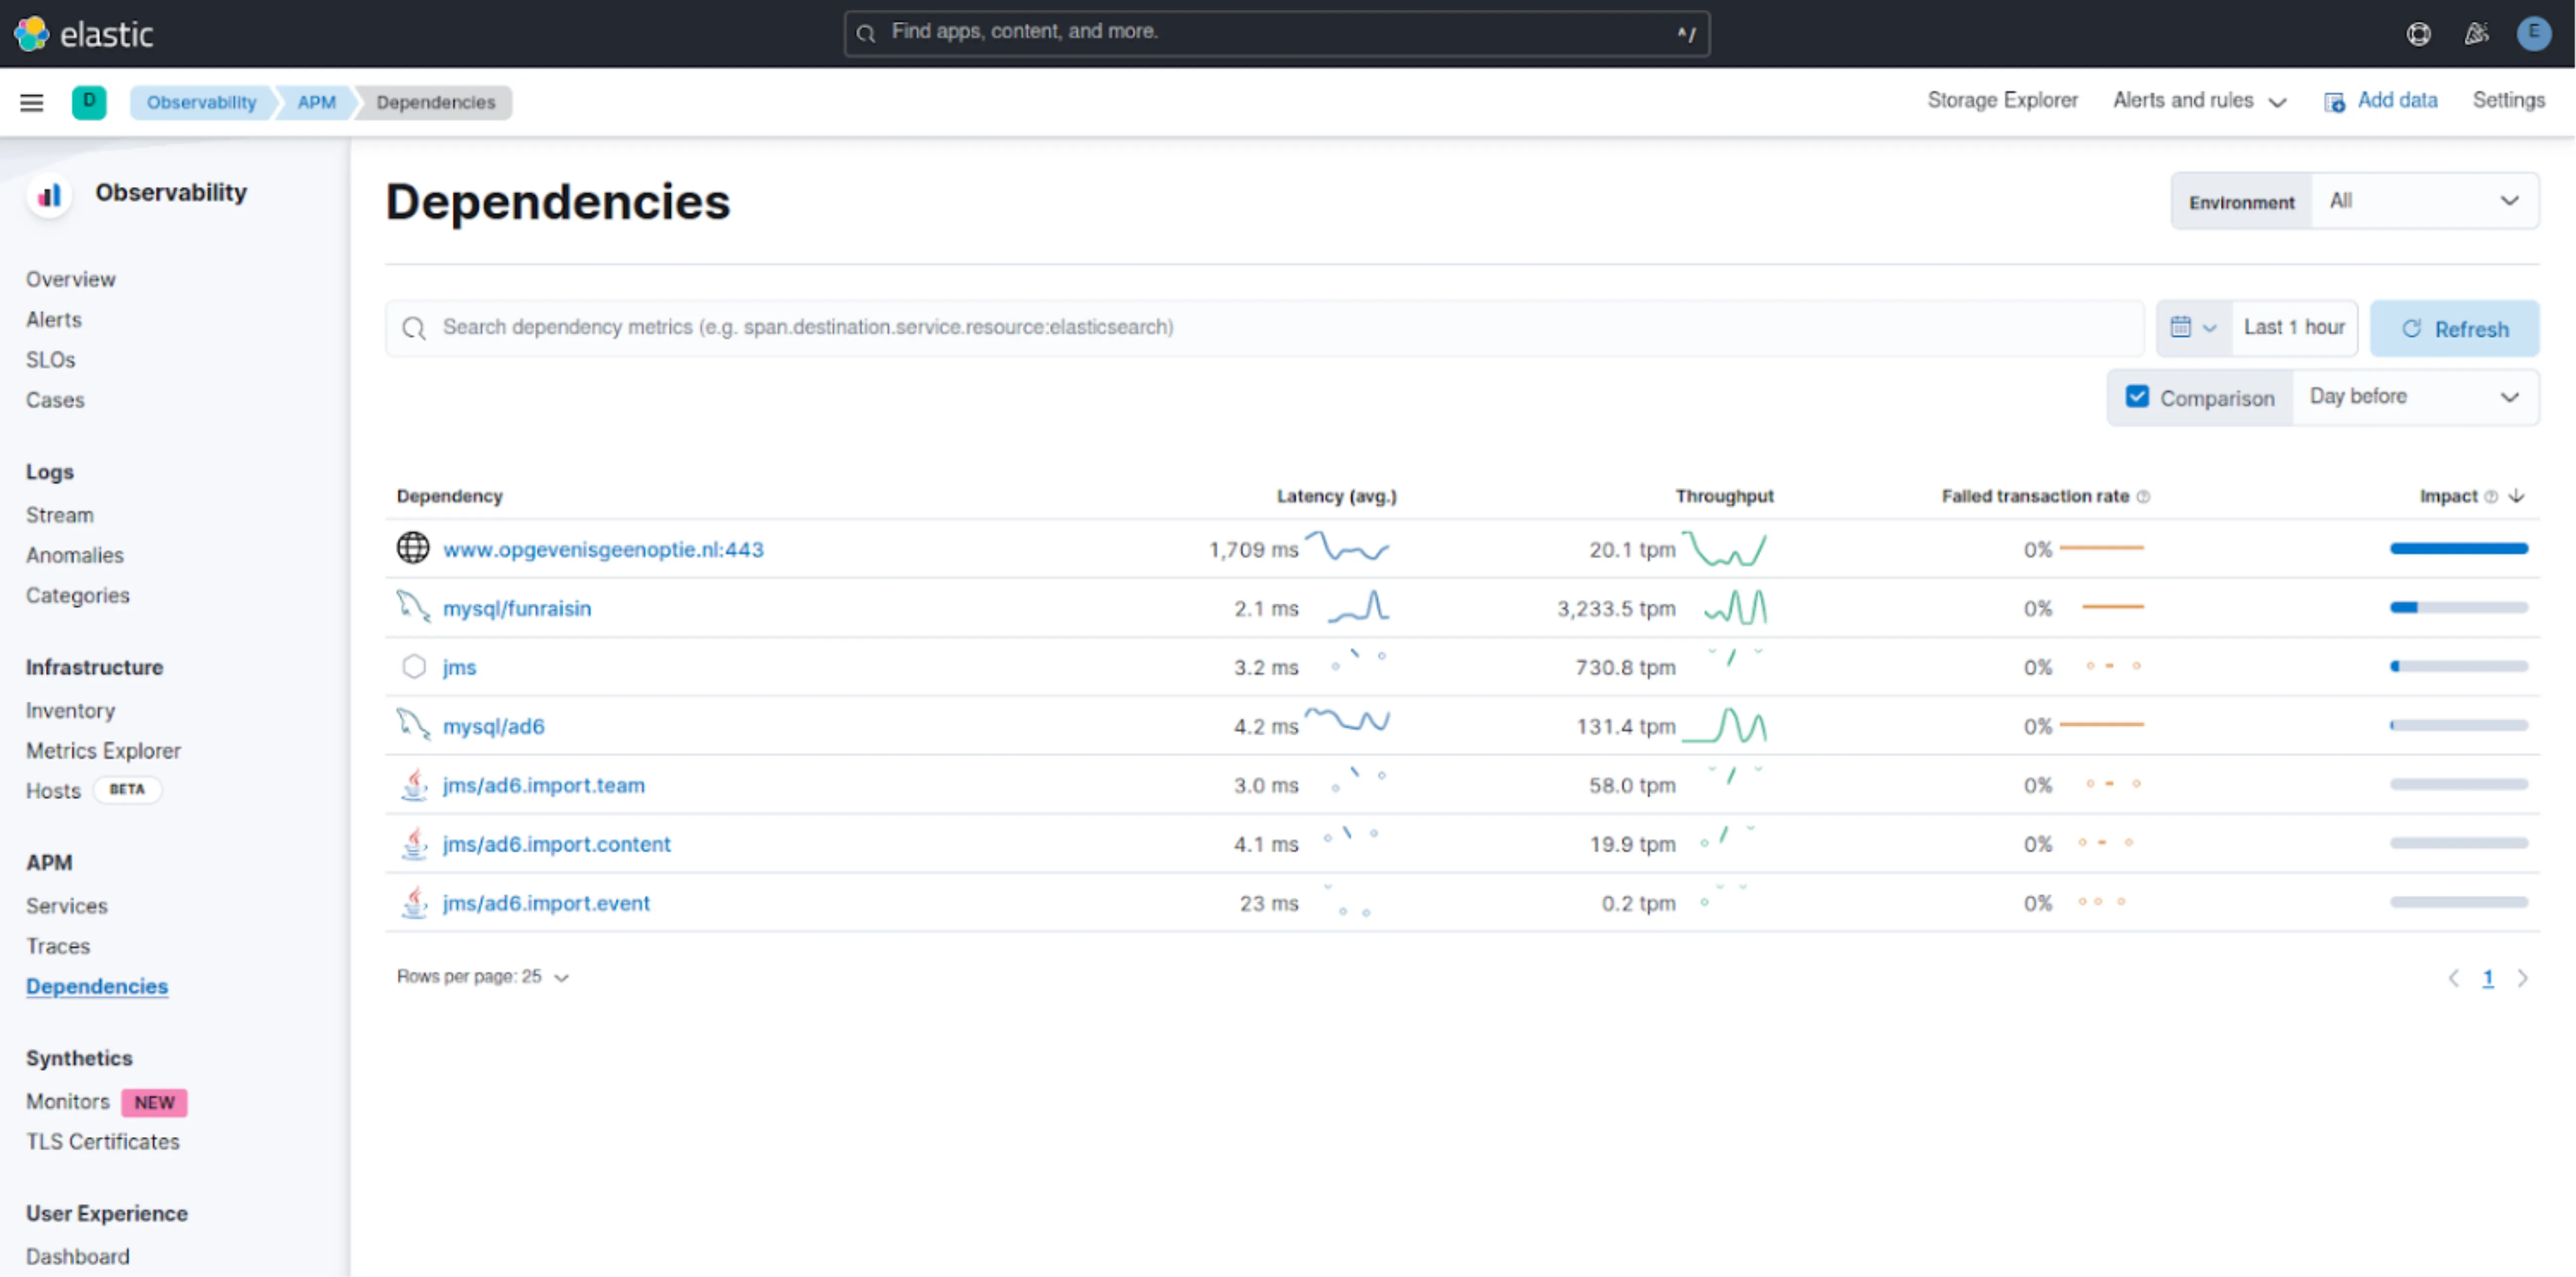The image size is (2576, 1277).
Task: Open Hosts under Infrastructure
Action: pyautogui.click(x=53, y=790)
